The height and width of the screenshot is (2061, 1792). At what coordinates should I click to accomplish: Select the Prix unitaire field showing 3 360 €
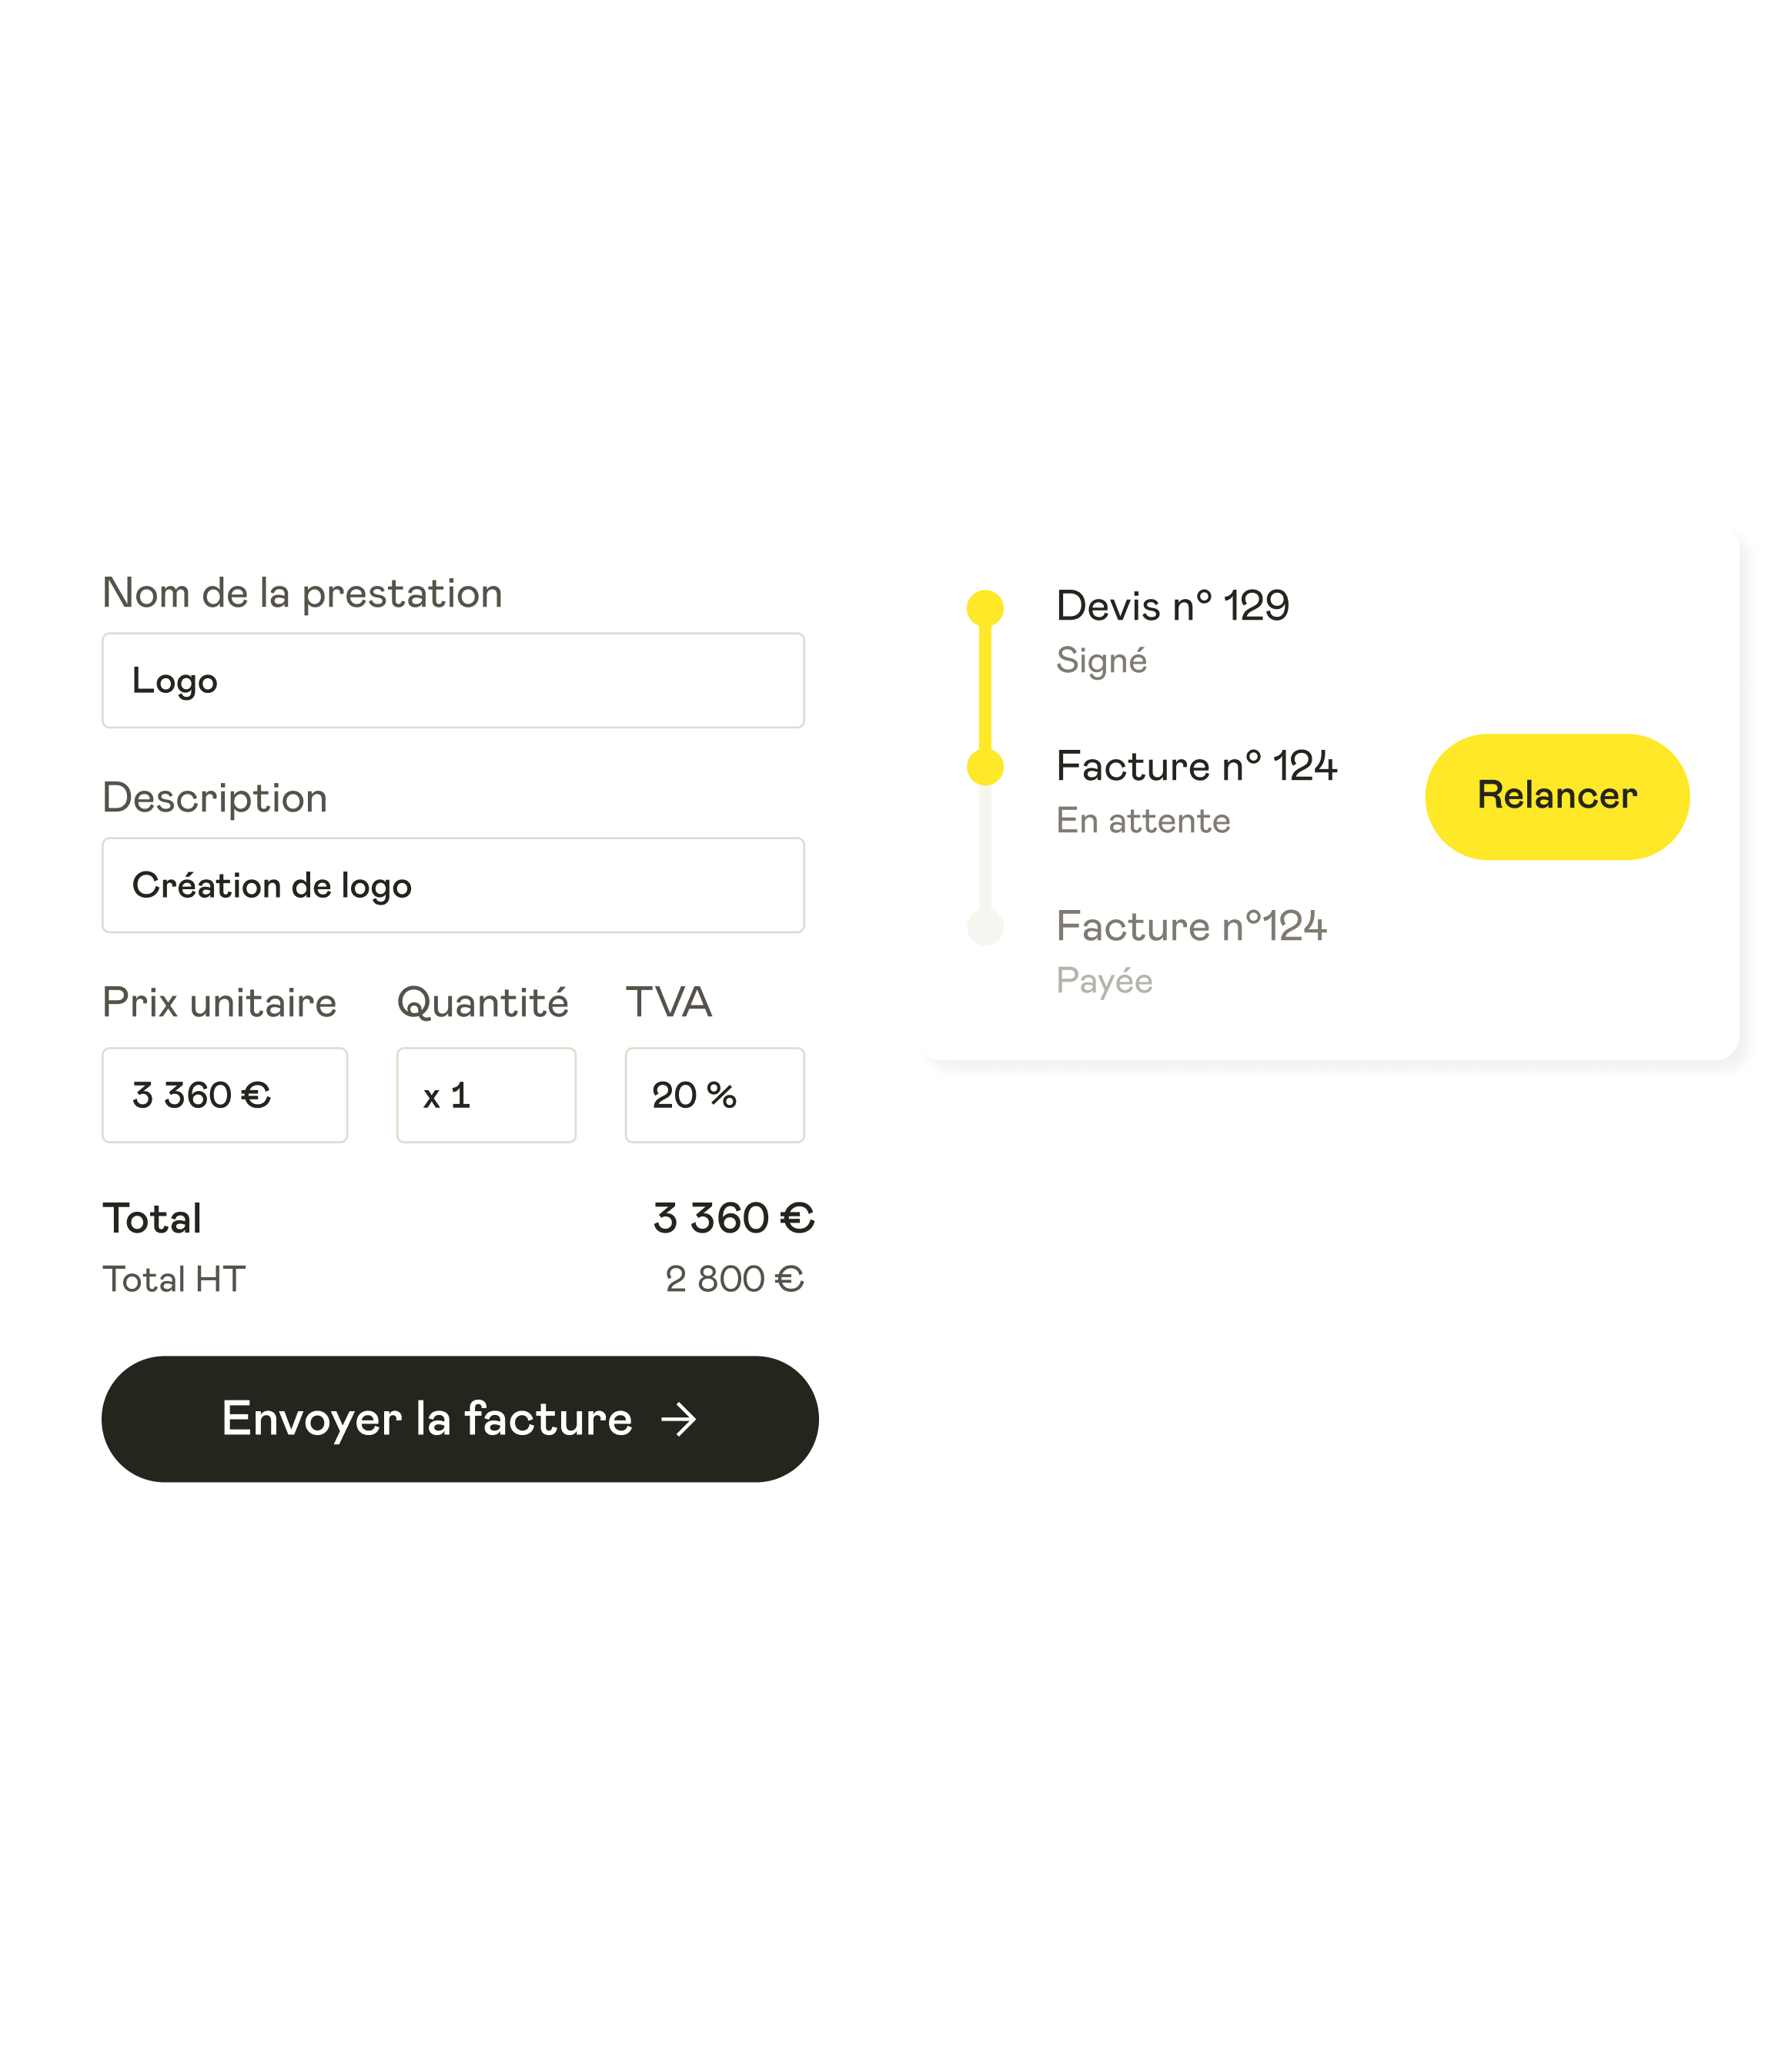click(225, 1095)
